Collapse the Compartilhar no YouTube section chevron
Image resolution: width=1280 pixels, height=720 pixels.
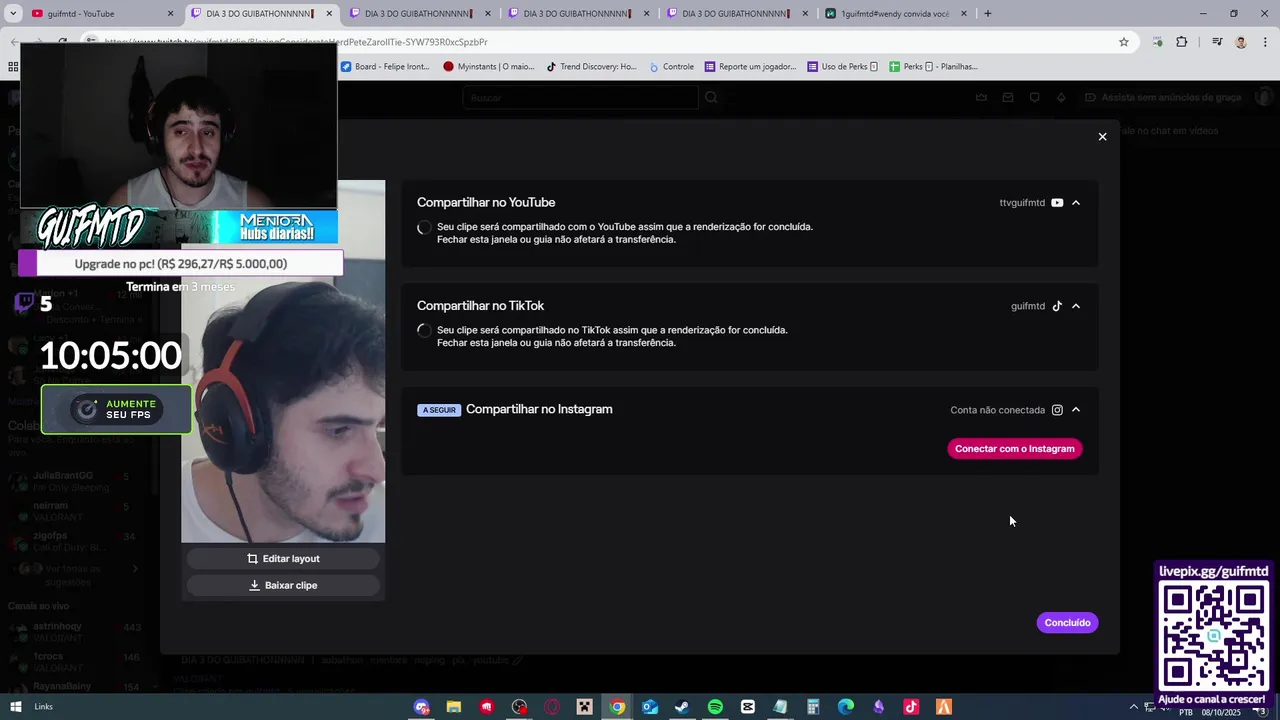[x=1076, y=203]
